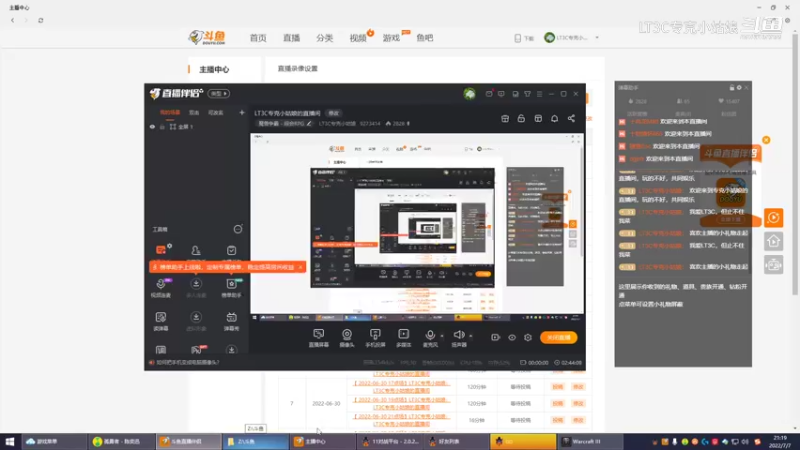
Task: Expand the user account dropdown arrow in header
Action: 597,38
